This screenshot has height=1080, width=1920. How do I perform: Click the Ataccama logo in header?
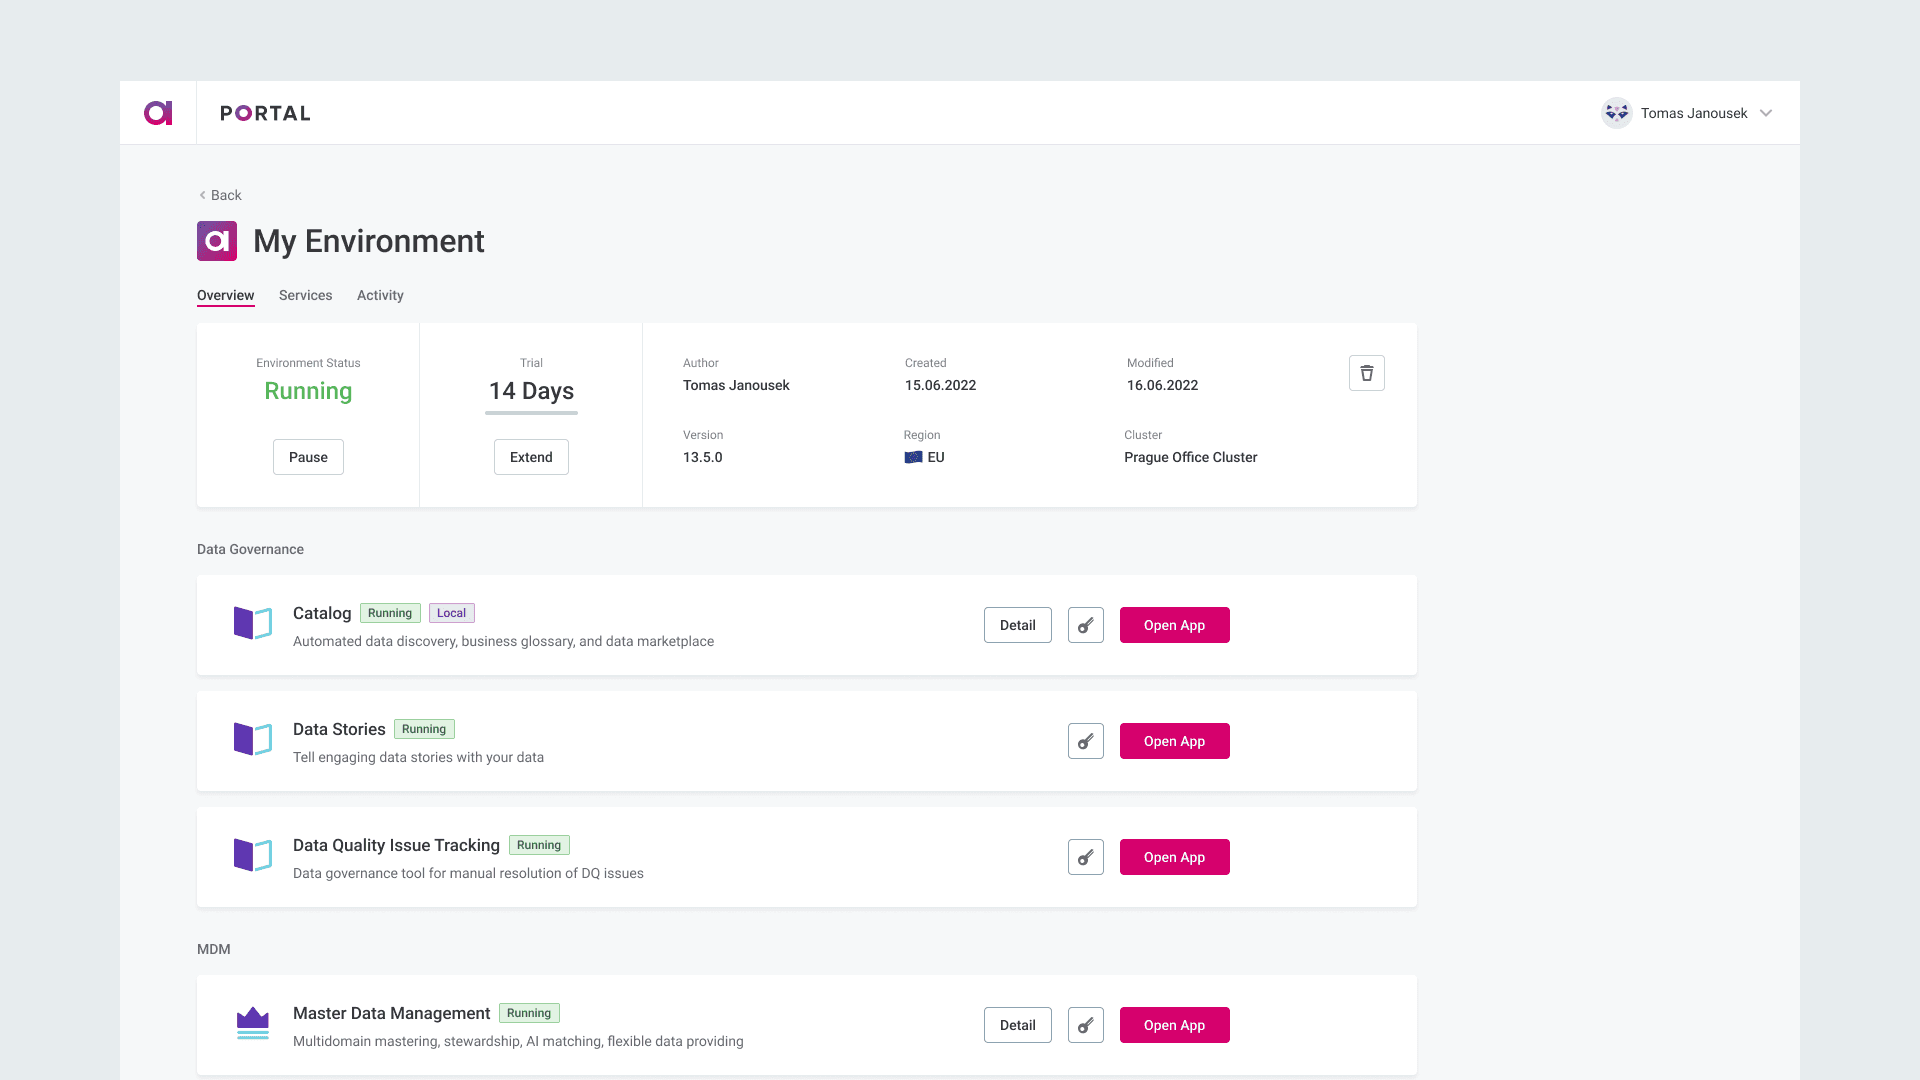click(x=158, y=113)
